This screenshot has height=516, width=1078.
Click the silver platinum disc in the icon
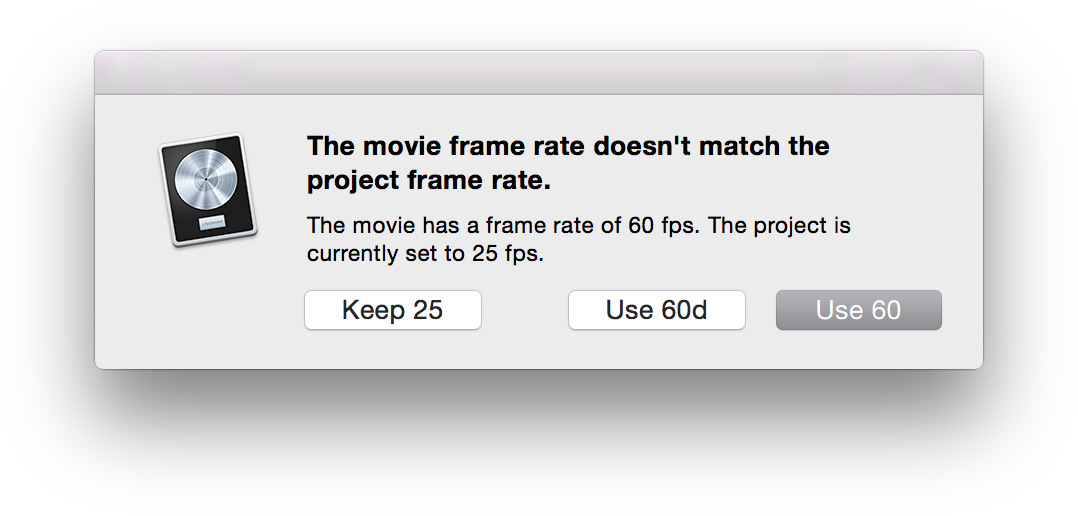(x=204, y=178)
